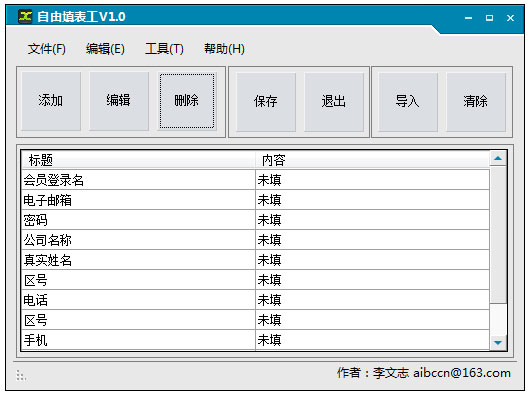Click 未填 cell in 会员登录名 row
Viewport: 530px width, 396px height.
click(x=372, y=180)
